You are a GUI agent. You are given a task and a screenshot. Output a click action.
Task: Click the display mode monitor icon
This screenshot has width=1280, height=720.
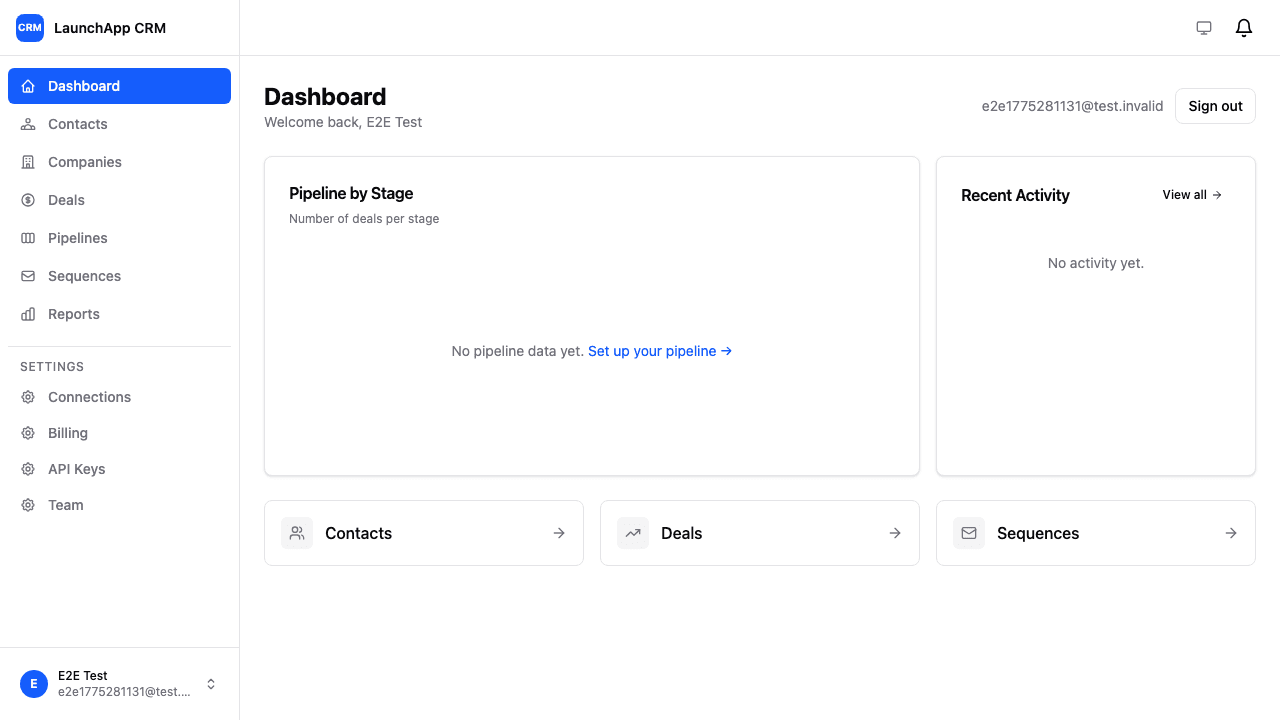click(x=1204, y=28)
